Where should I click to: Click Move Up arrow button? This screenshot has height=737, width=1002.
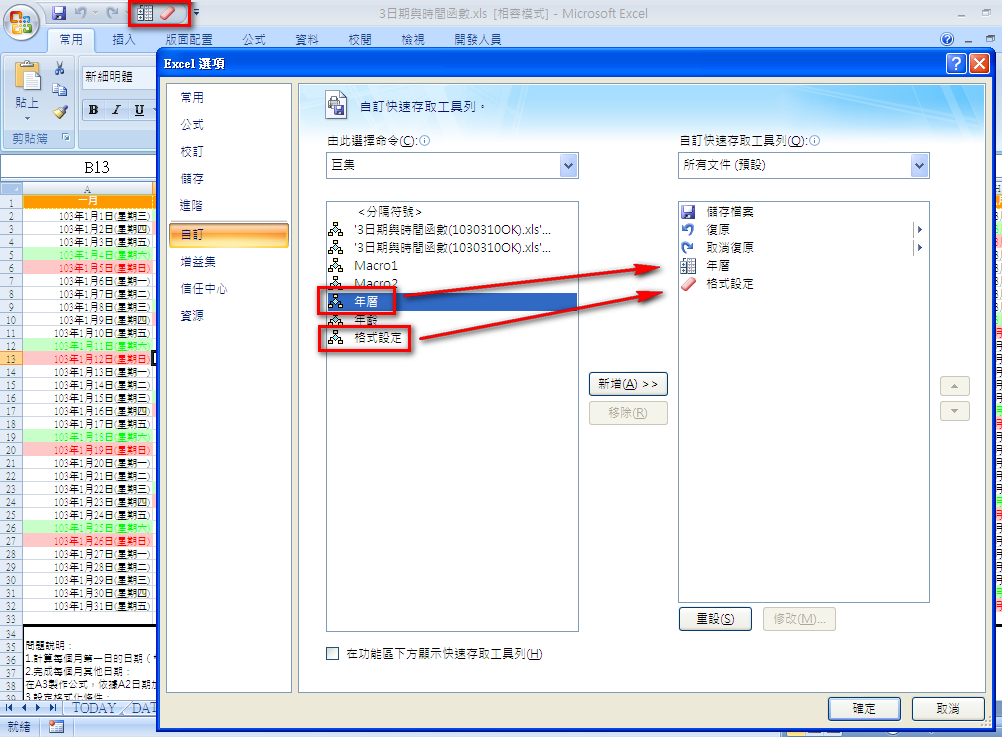pyautogui.click(x=955, y=386)
